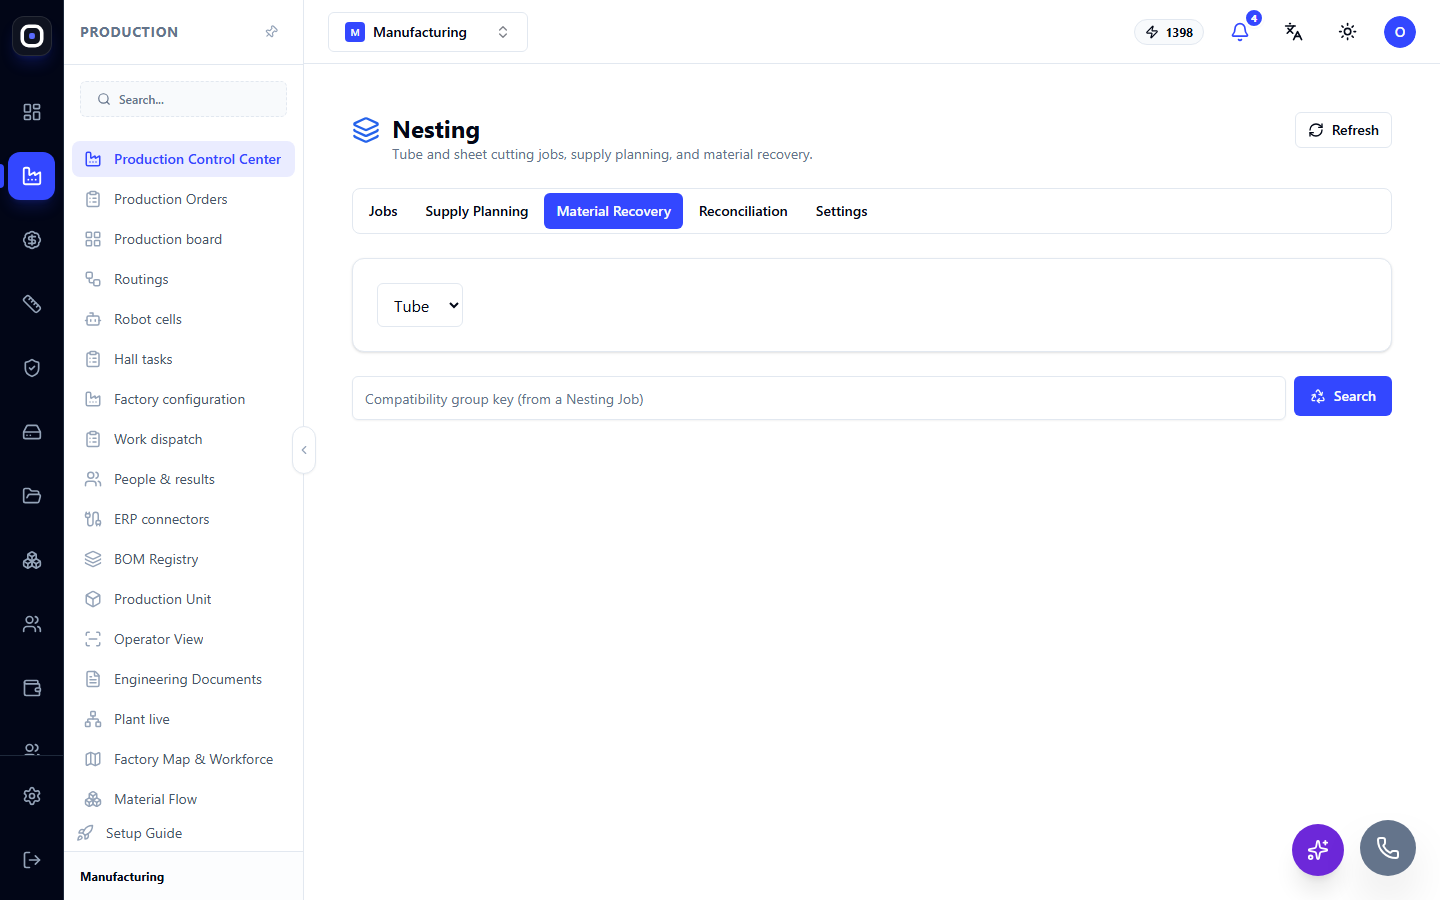Click the sidebar Search box
The image size is (1440, 900).
coord(183,99)
